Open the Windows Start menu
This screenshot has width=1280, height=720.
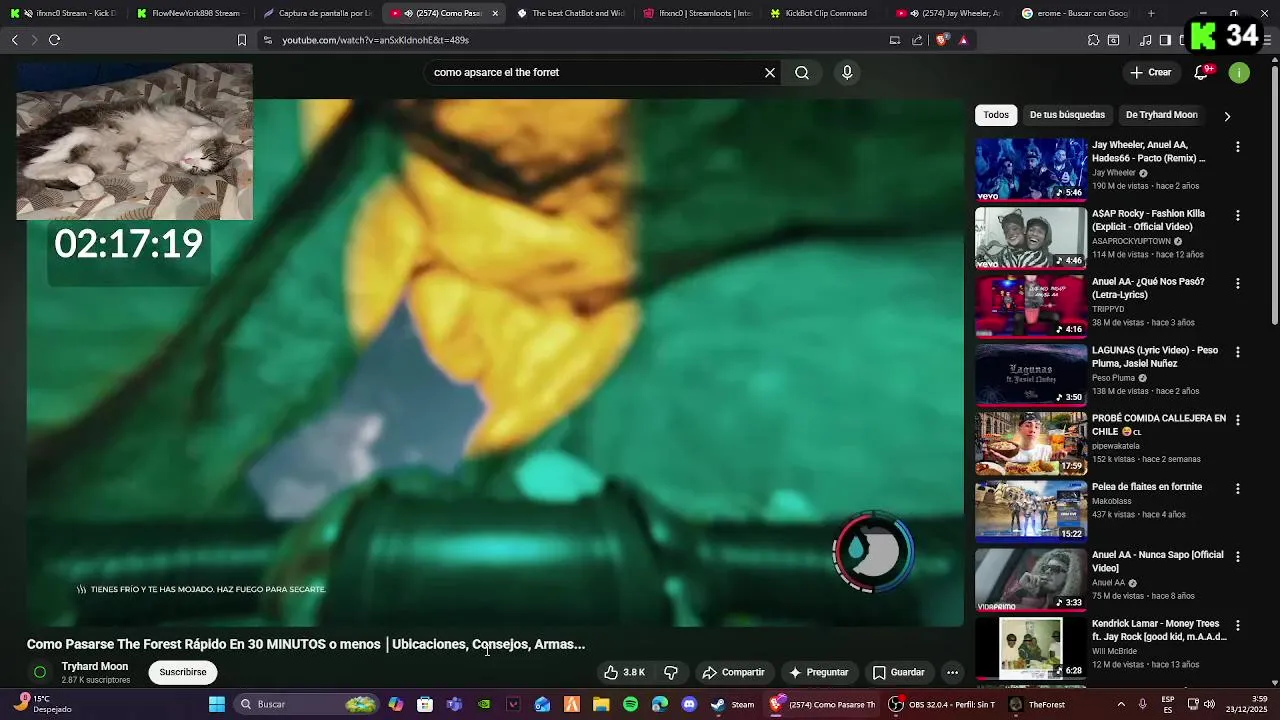(x=217, y=704)
